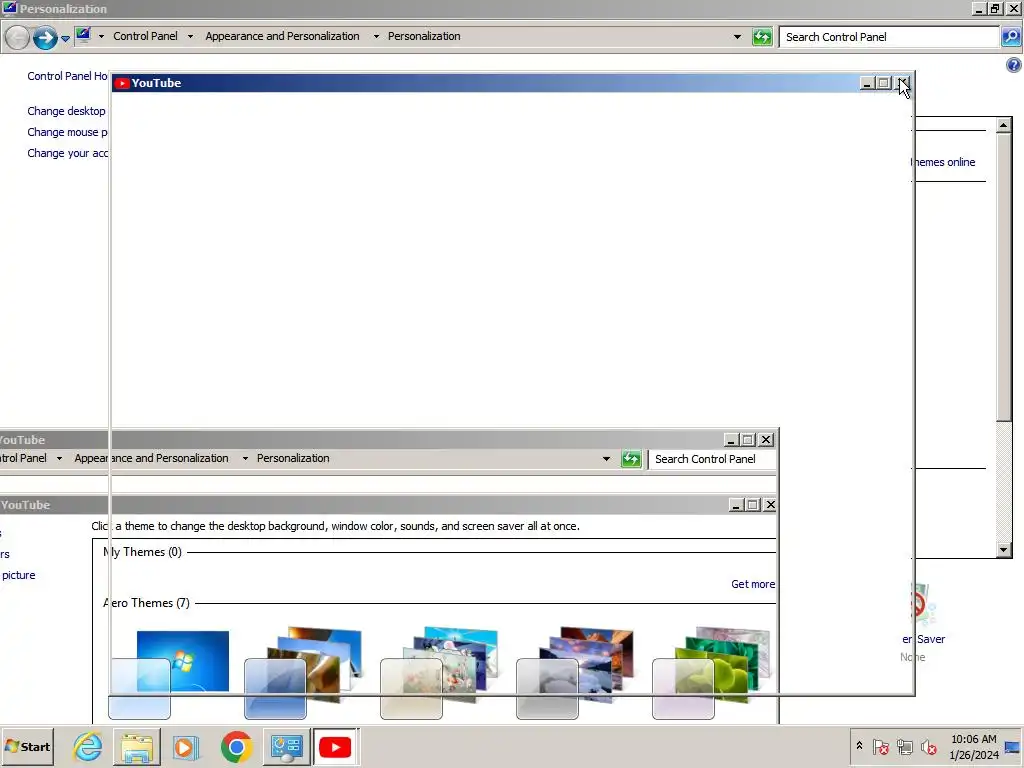Click the YouTube logo in the window title bar
The height and width of the screenshot is (768, 1024).
point(122,83)
